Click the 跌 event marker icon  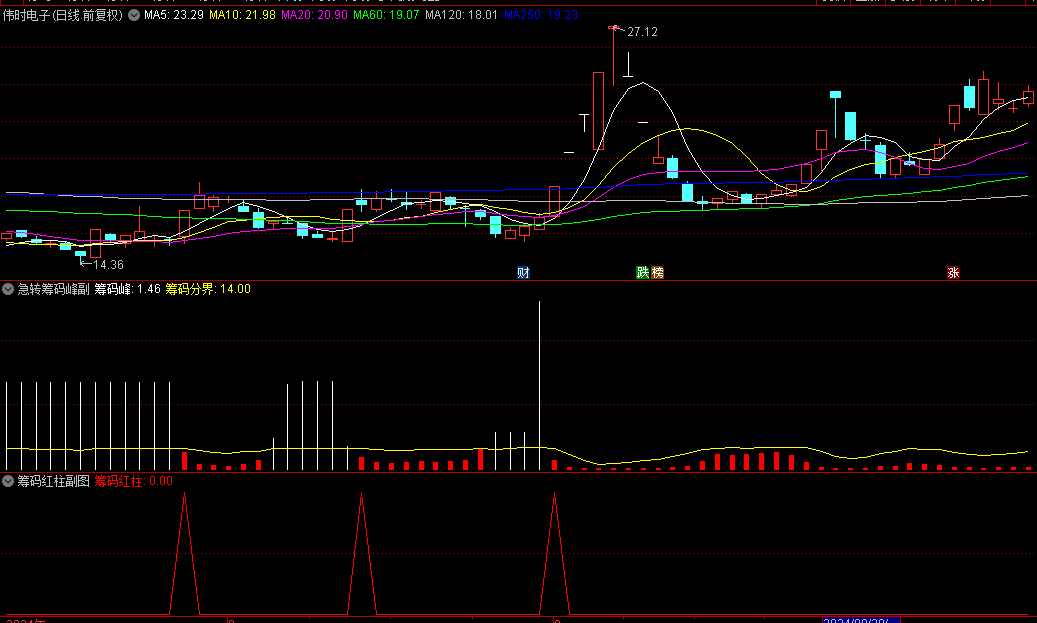643,272
